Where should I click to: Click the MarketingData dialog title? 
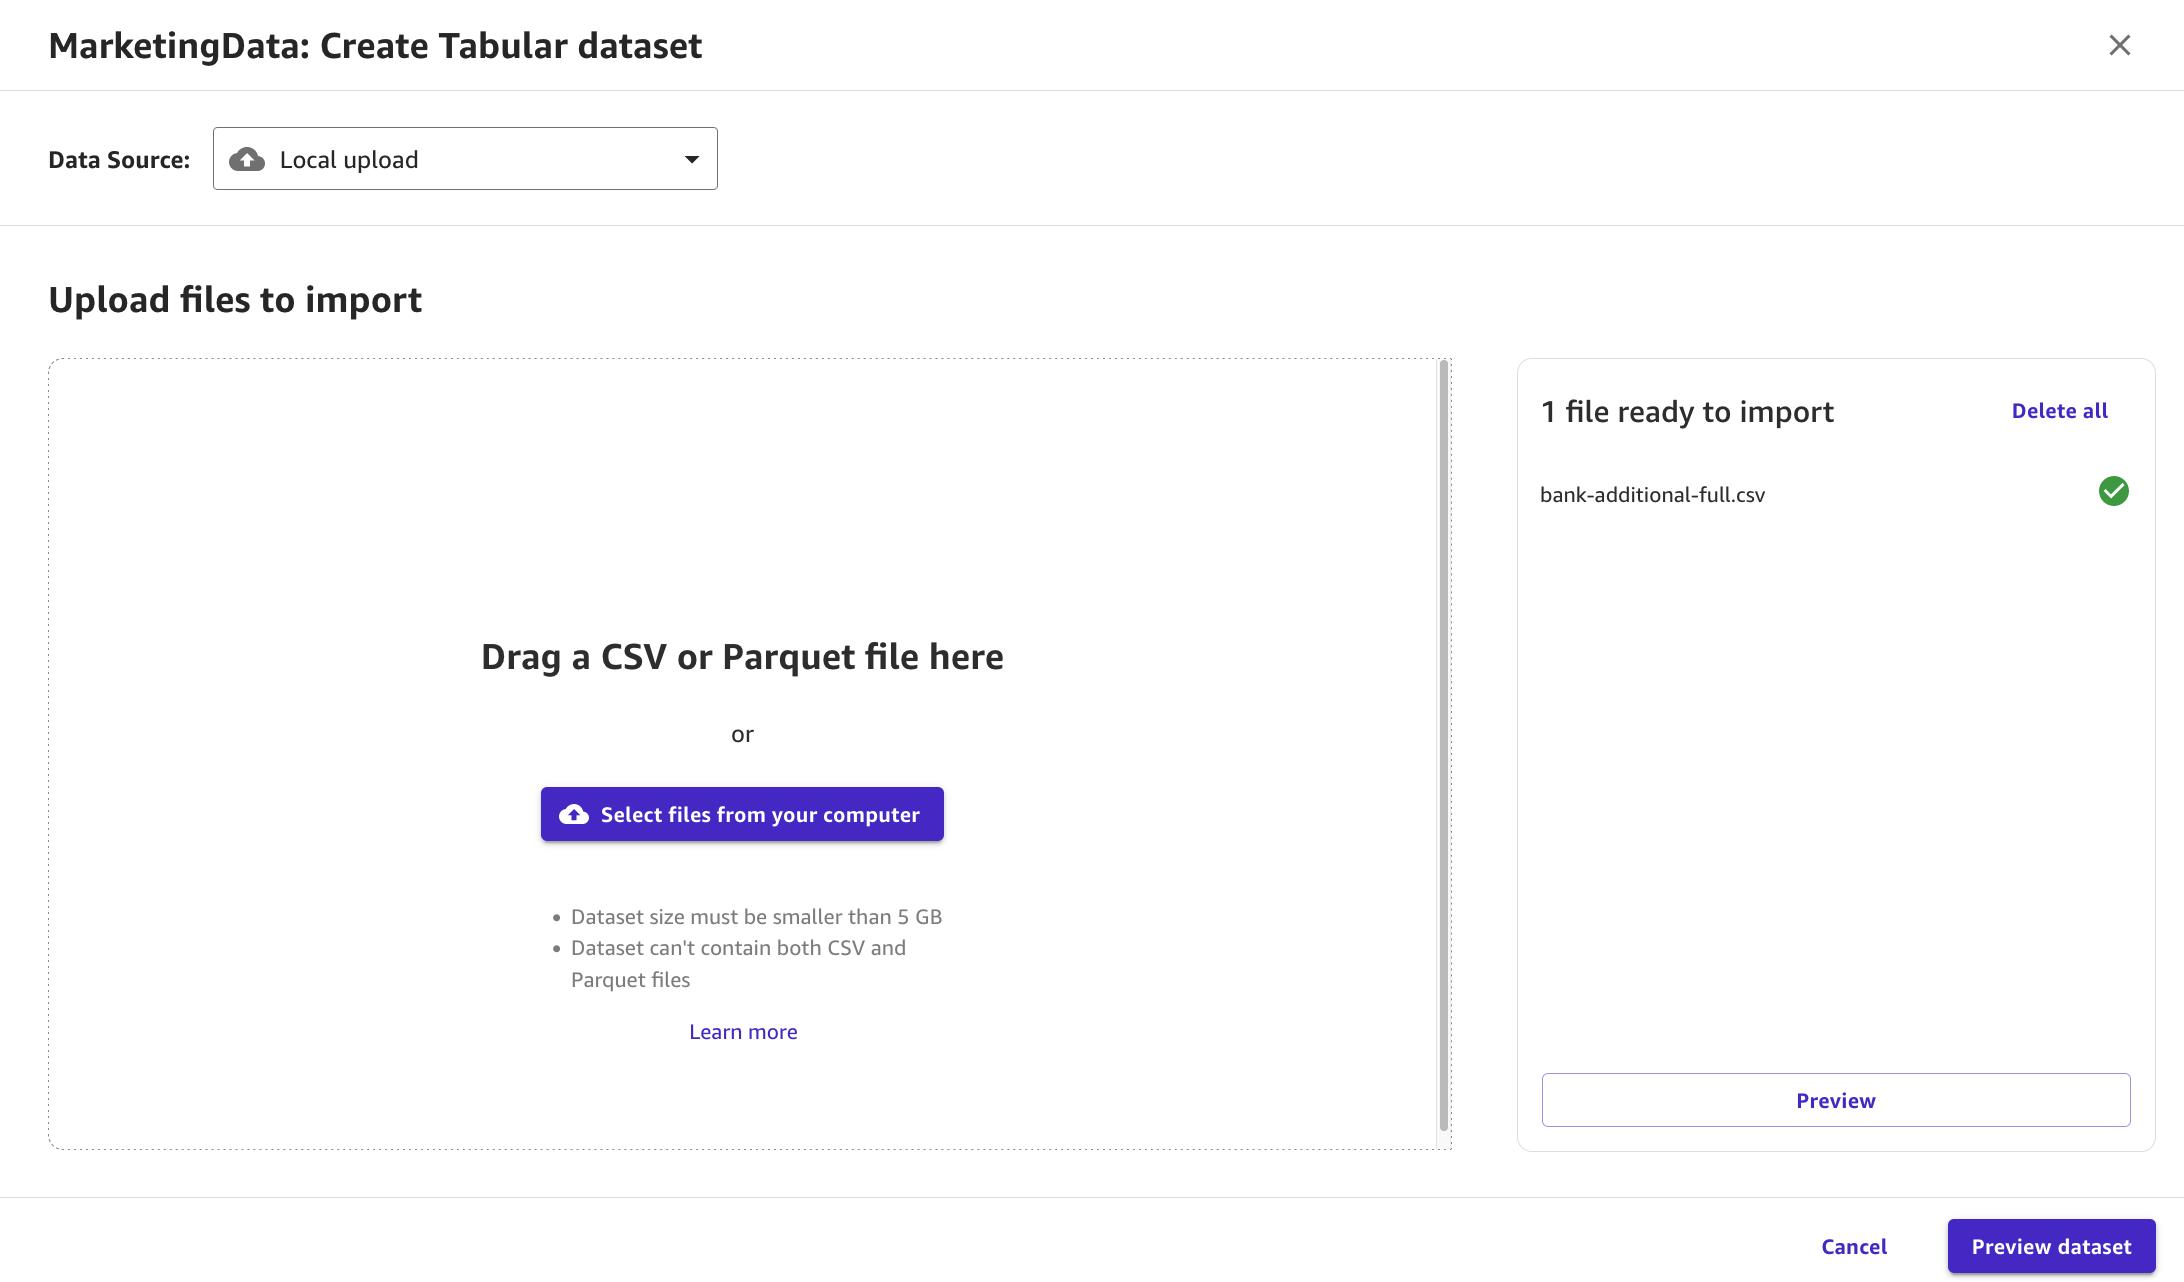click(x=375, y=46)
